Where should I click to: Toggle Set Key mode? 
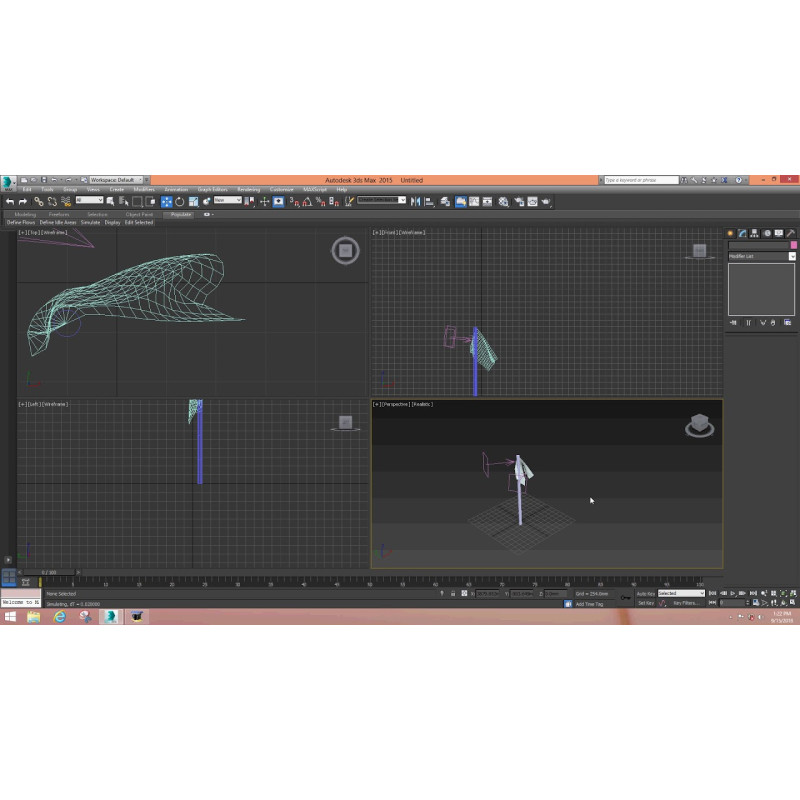pyautogui.click(x=645, y=603)
